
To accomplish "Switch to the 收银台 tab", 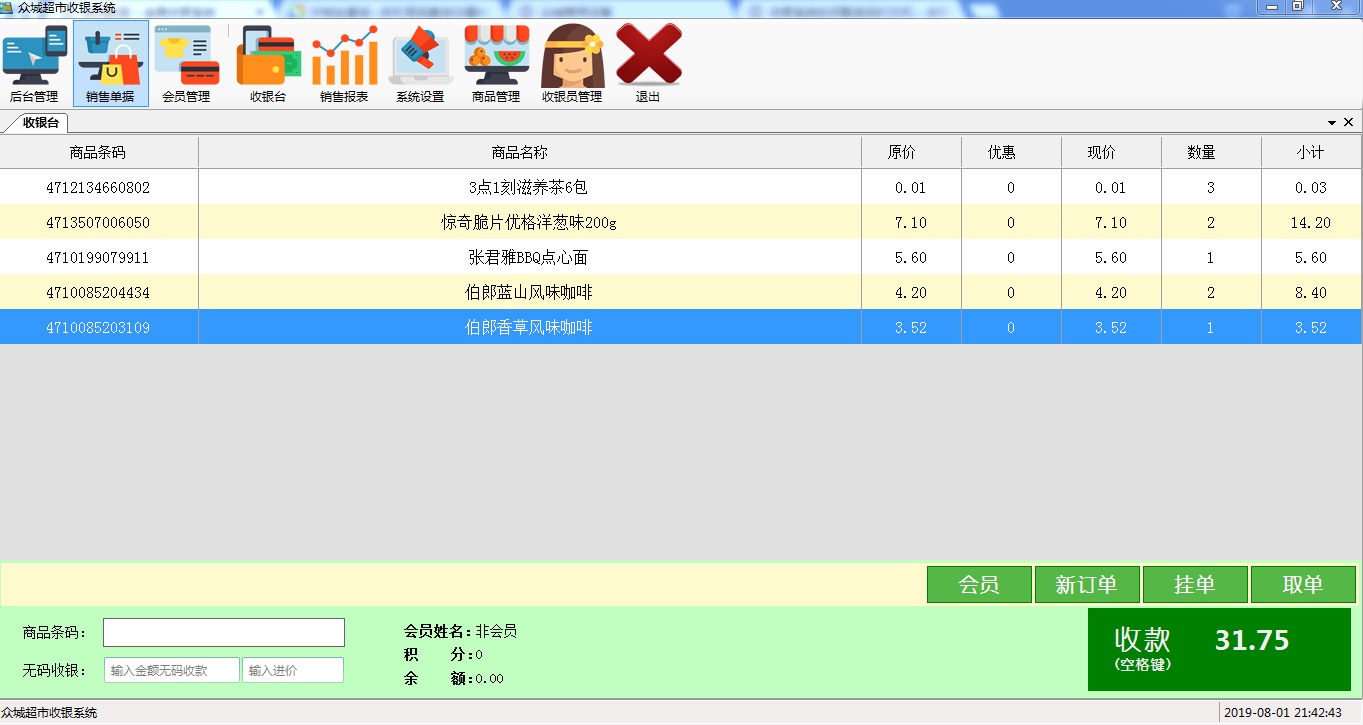I will pos(41,123).
